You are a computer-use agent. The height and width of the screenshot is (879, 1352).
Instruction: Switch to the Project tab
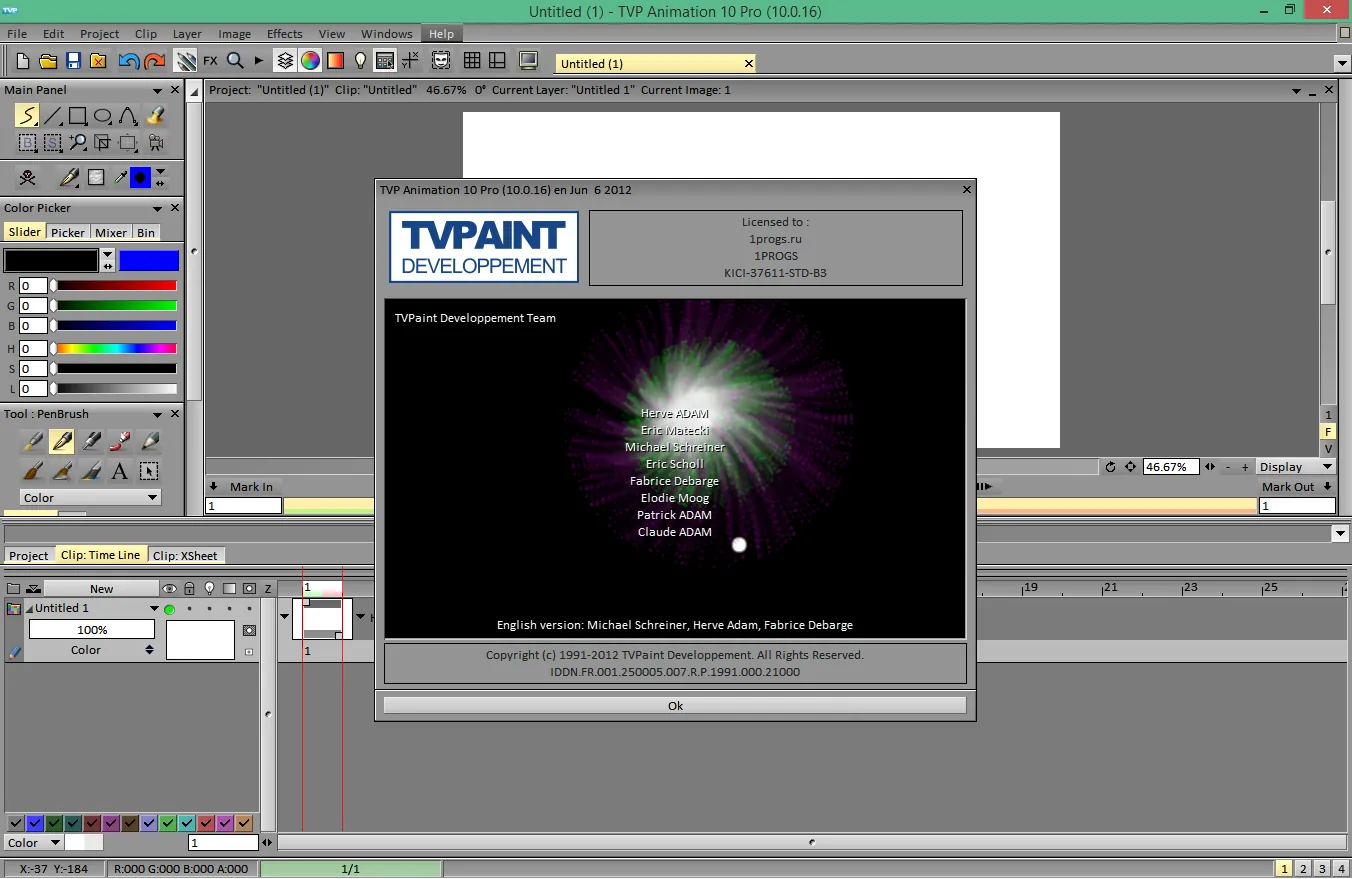coord(29,555)
